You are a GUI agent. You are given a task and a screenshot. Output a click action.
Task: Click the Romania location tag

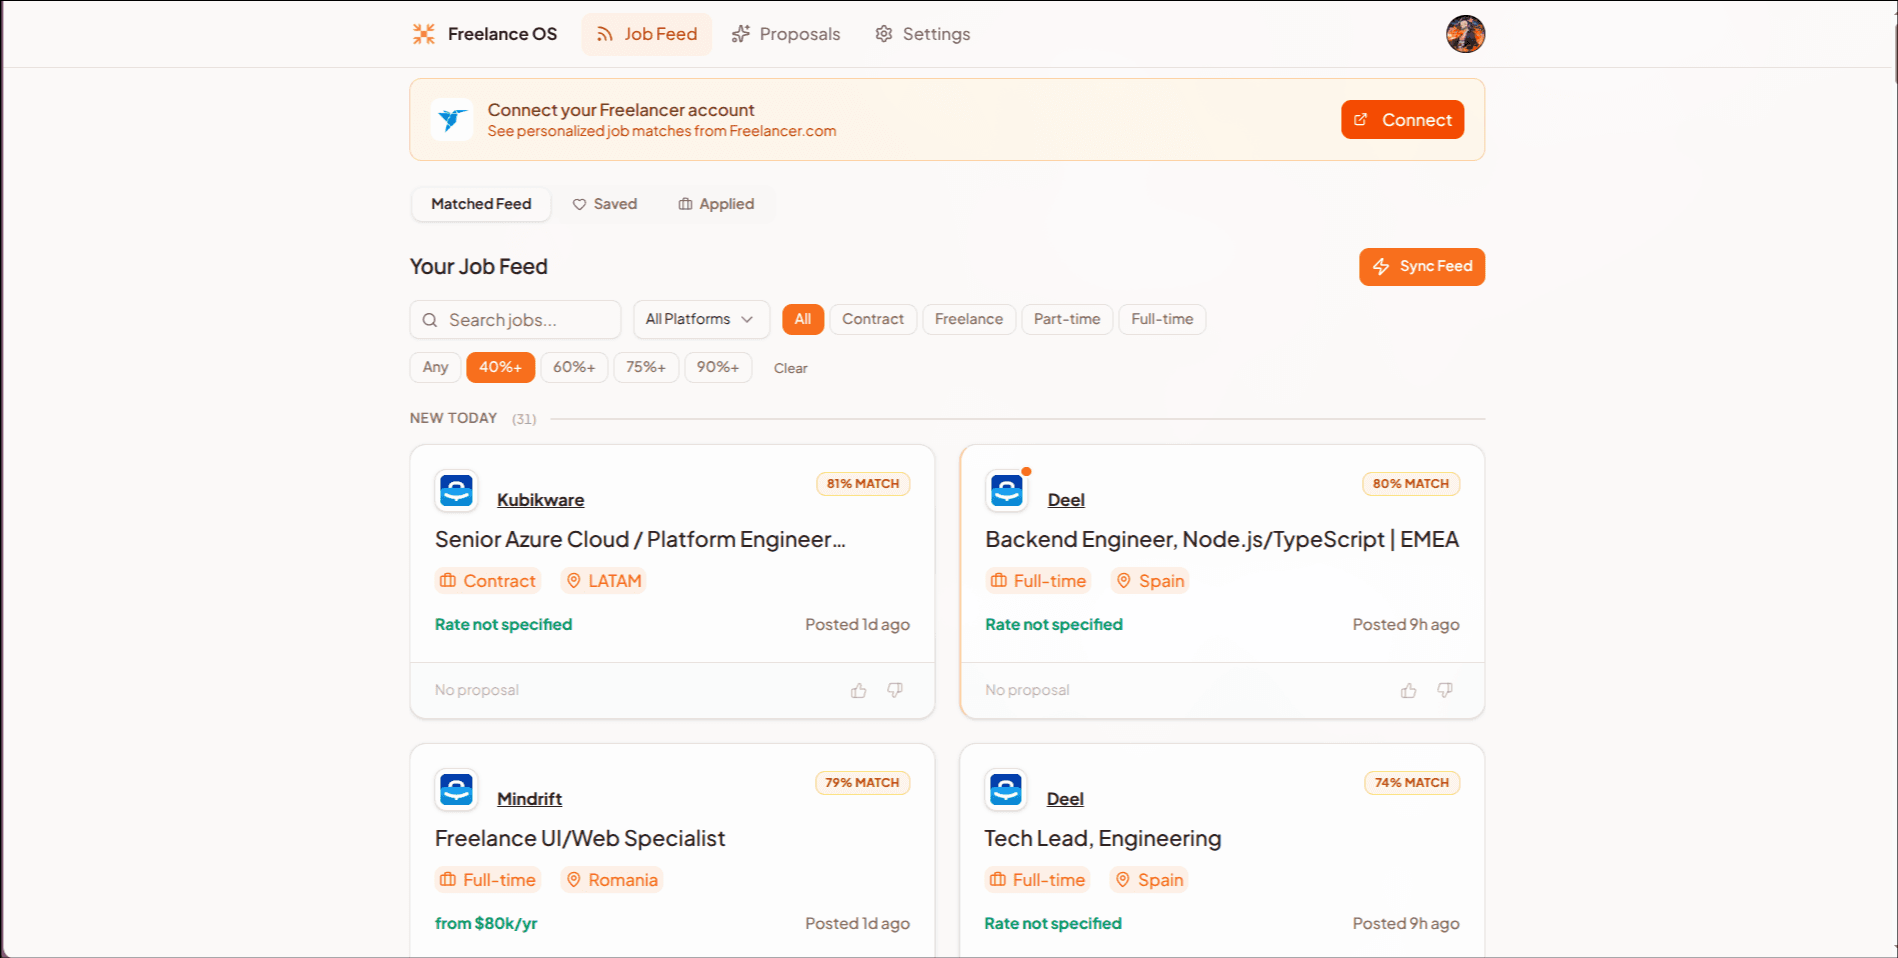coord(612,880)
